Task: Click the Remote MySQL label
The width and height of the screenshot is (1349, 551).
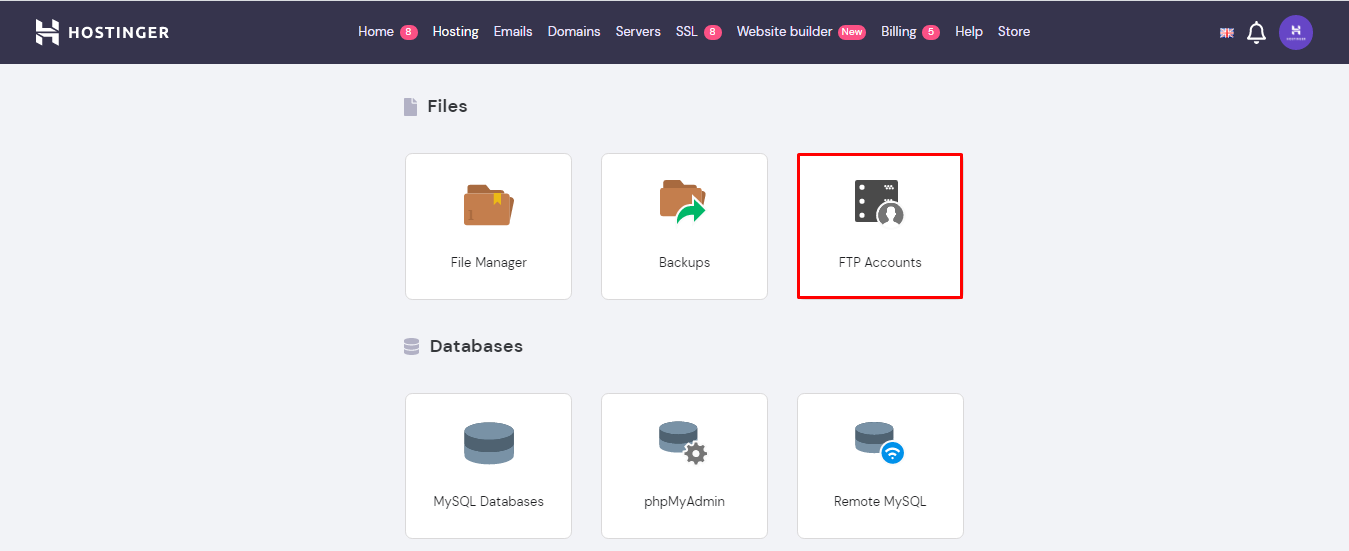Action: click(x=880, y=502)
